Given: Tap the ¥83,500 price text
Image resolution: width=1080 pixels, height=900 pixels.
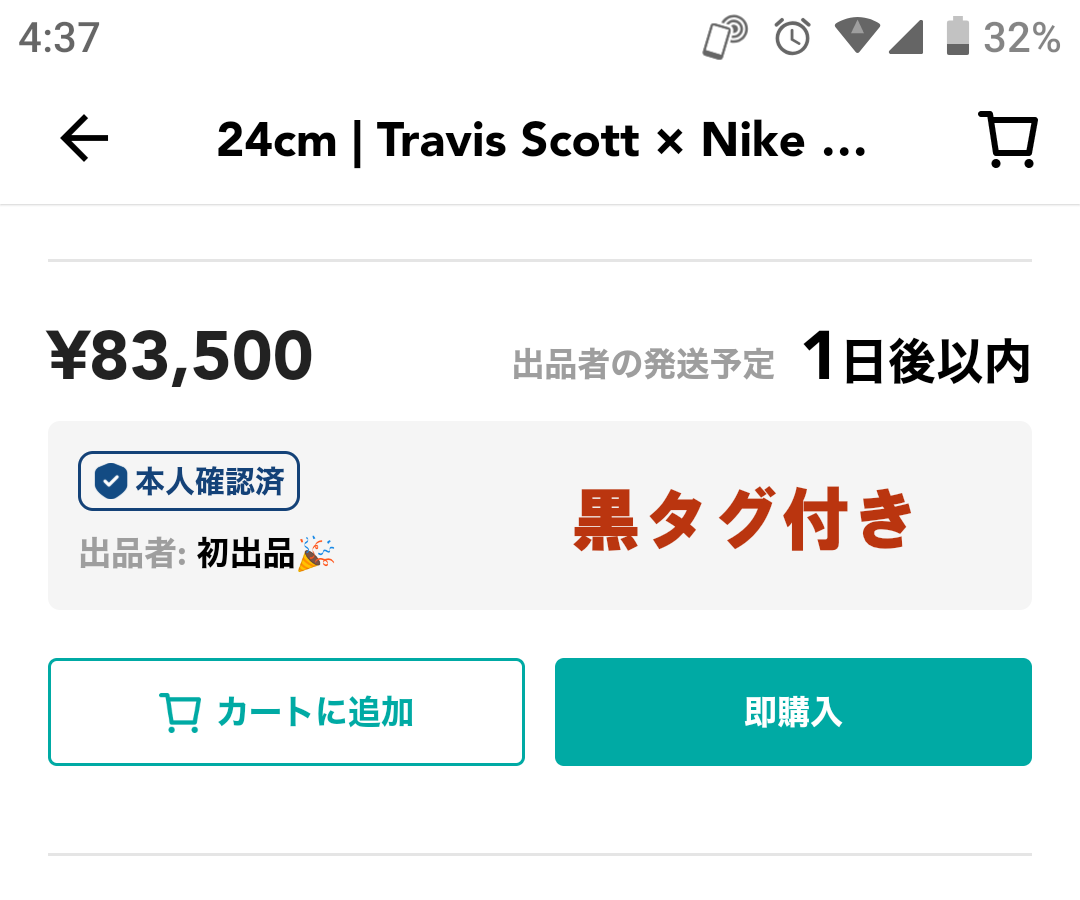Looking at the screenshot, I should pos(180,357).
